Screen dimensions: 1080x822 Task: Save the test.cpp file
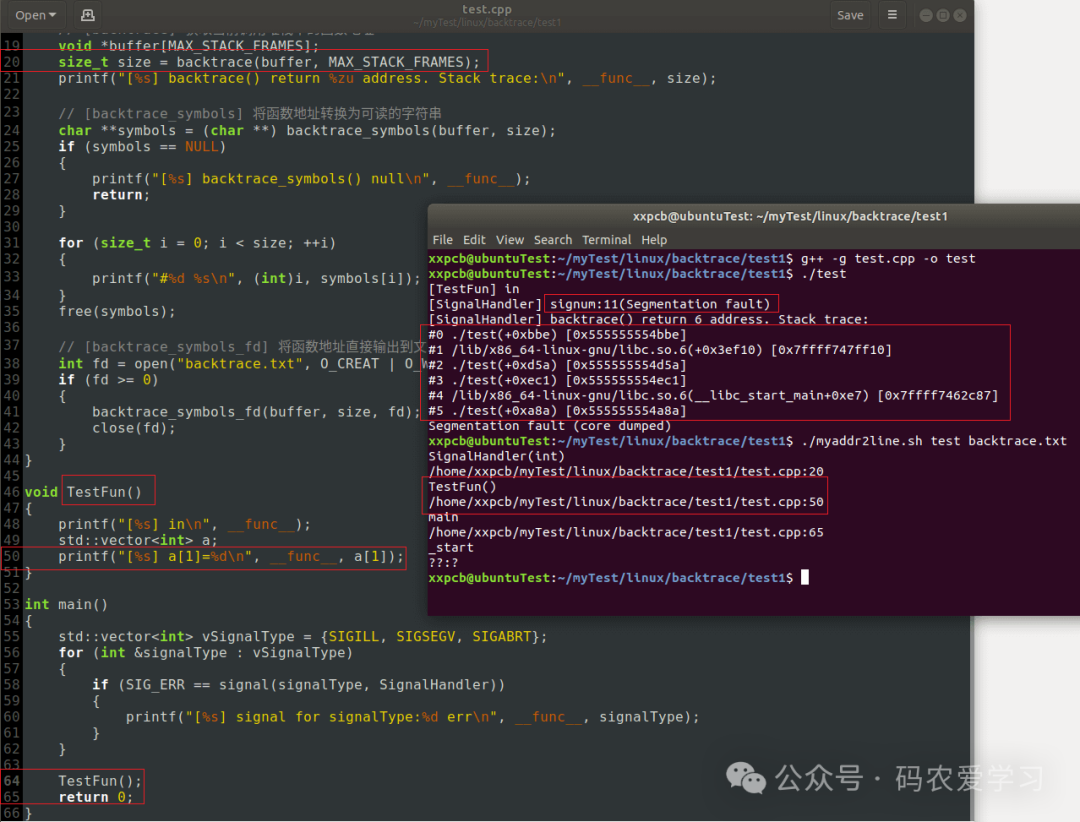click(850, 15)
